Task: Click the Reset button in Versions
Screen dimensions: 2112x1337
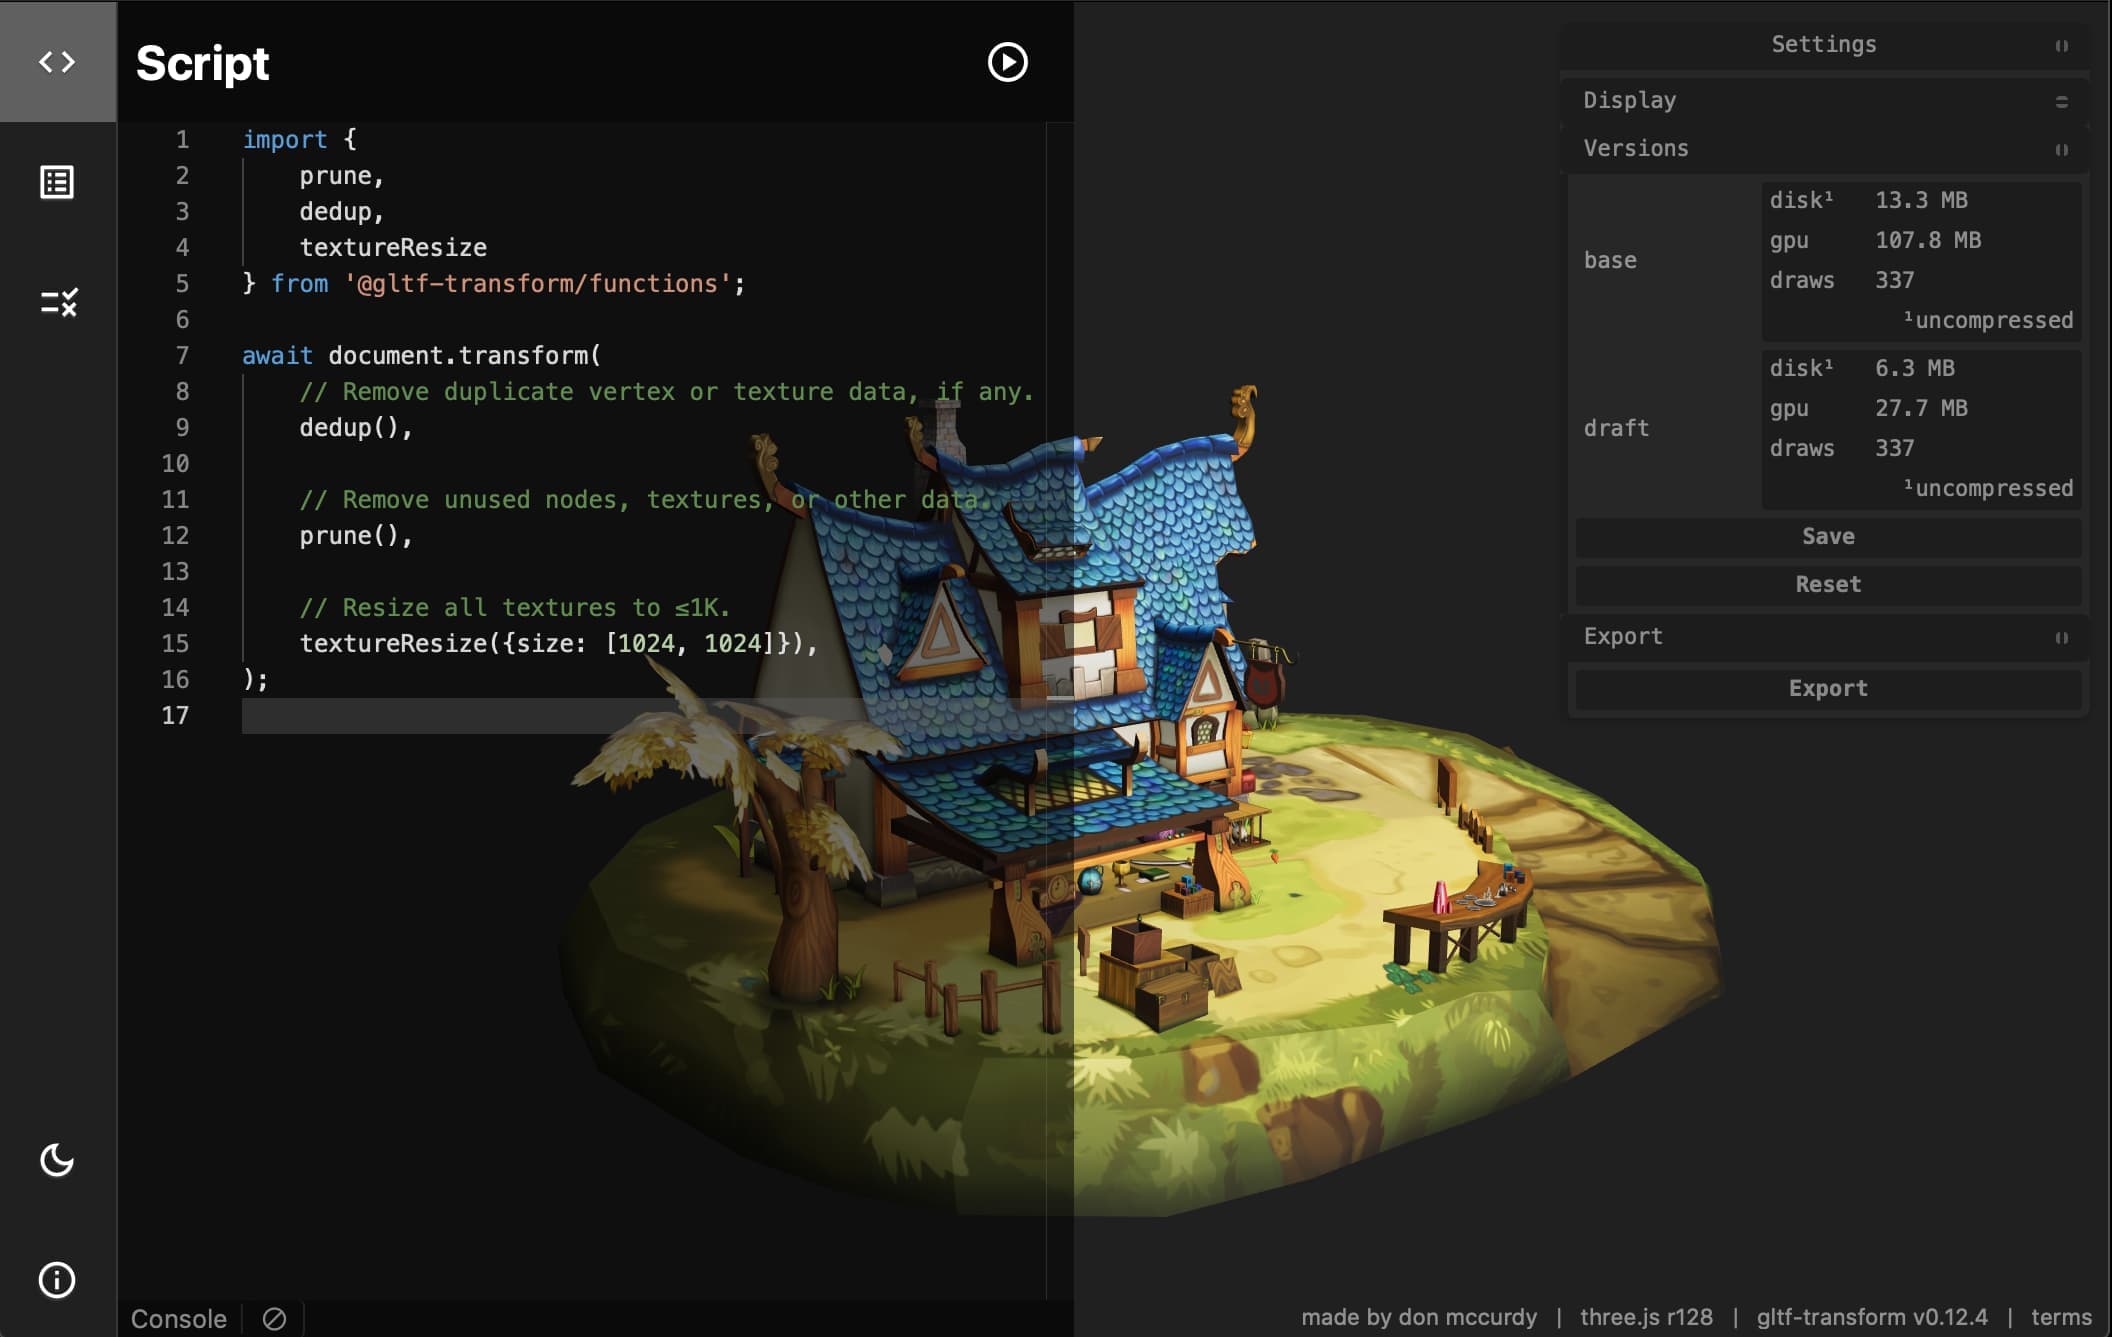Action: coord(1828,584)
